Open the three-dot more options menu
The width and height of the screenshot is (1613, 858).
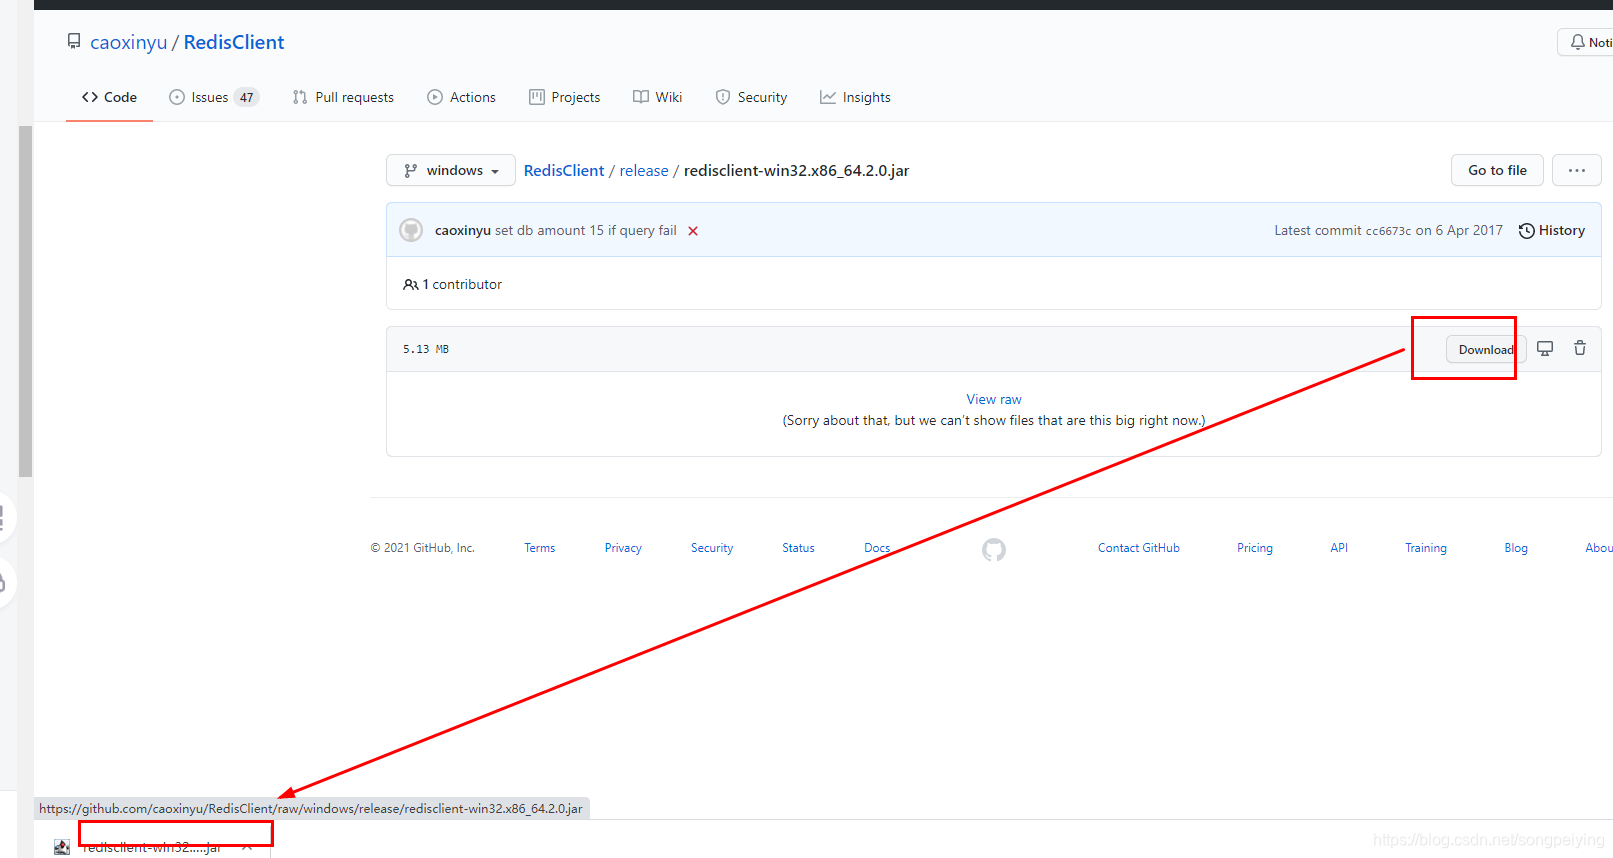pos(1577,170)
